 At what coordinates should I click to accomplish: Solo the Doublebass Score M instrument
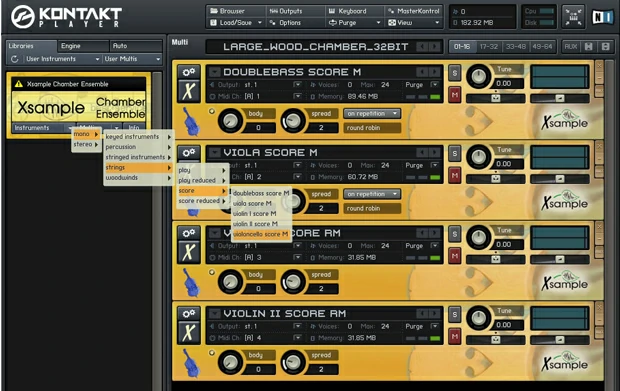[455, 73]
